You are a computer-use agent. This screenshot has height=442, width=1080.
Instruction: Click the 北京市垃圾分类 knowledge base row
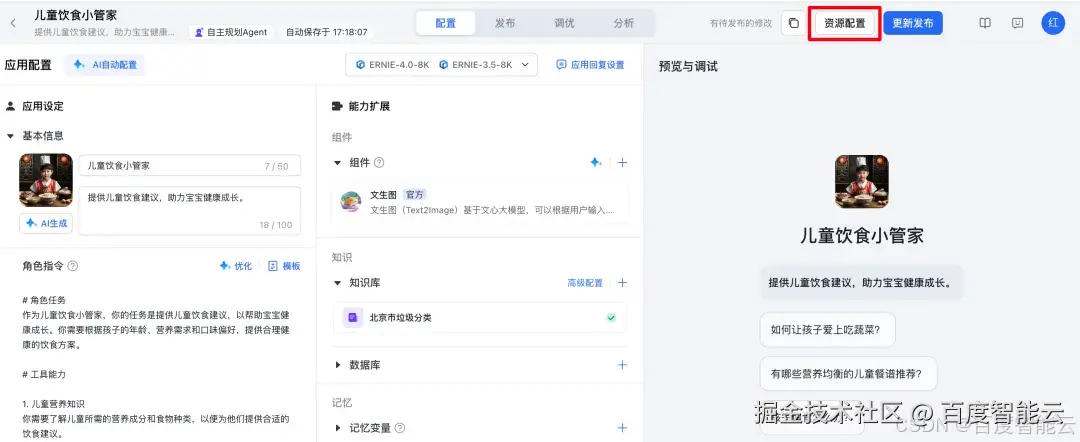480,317
